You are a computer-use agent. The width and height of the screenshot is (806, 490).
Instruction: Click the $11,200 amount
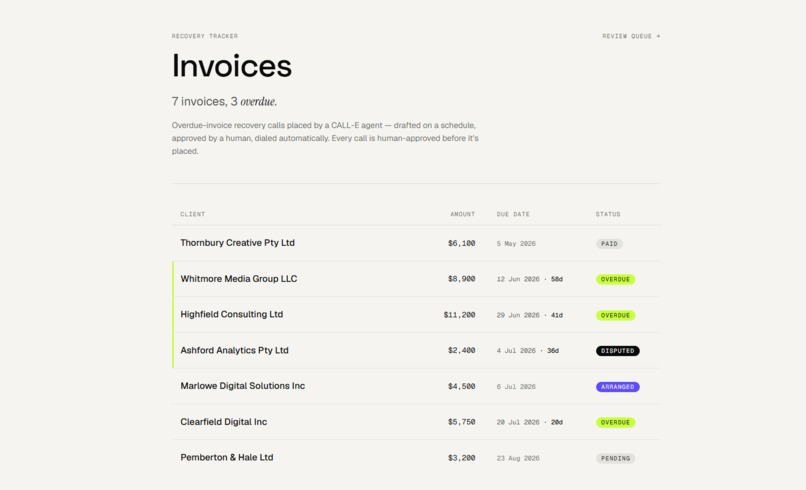tap(460, 315)
